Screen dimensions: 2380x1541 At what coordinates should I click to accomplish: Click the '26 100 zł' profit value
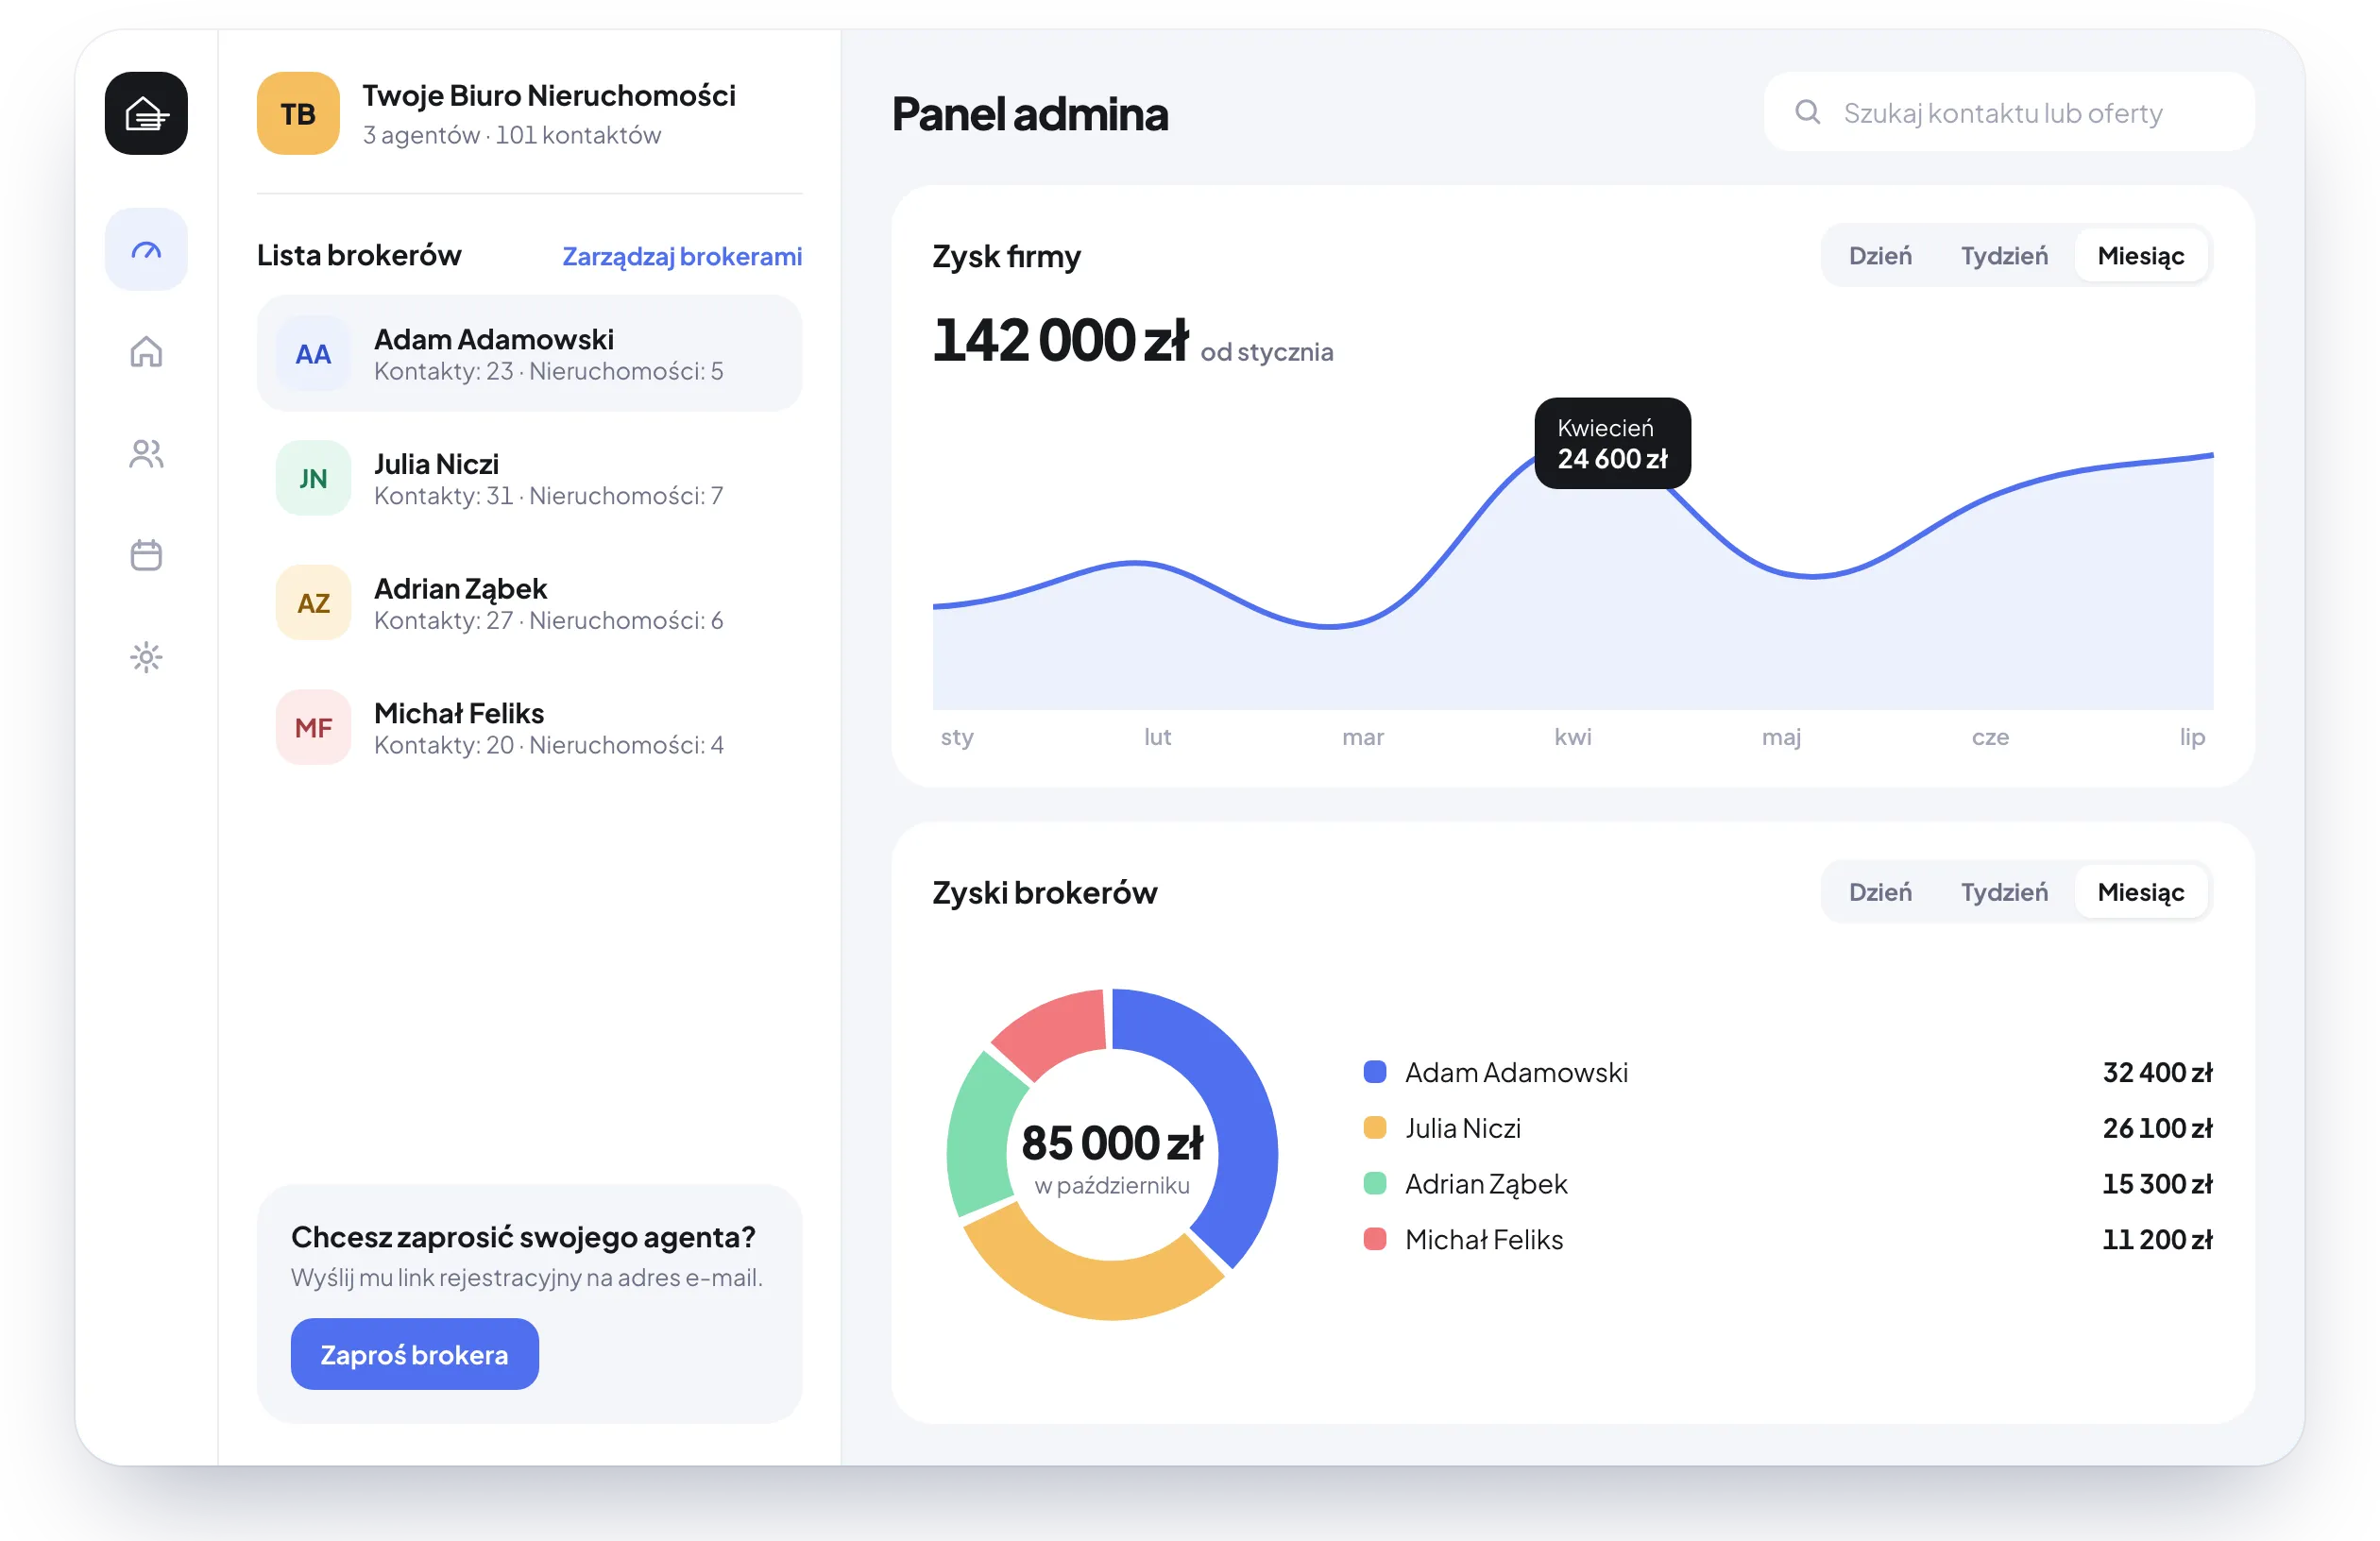click(2157, 1128)
